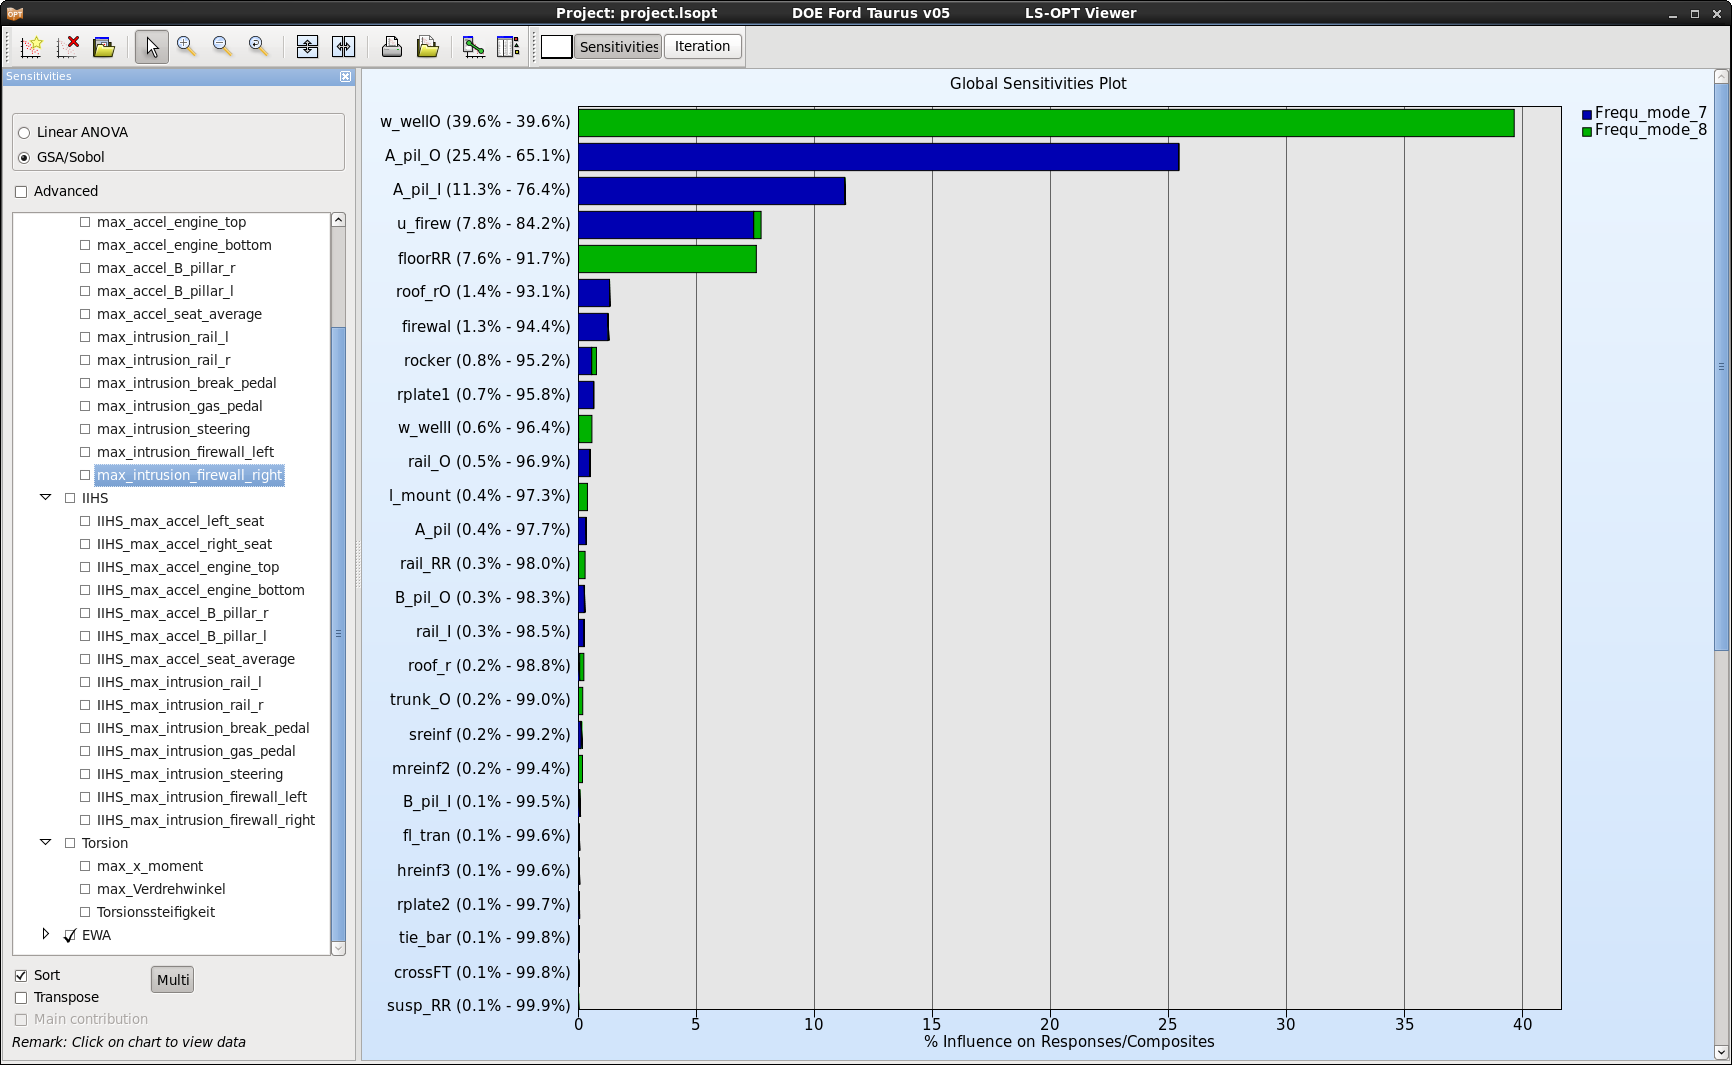
Task: Click the w_wellO green bar
Action: [x=1046, y=123]
